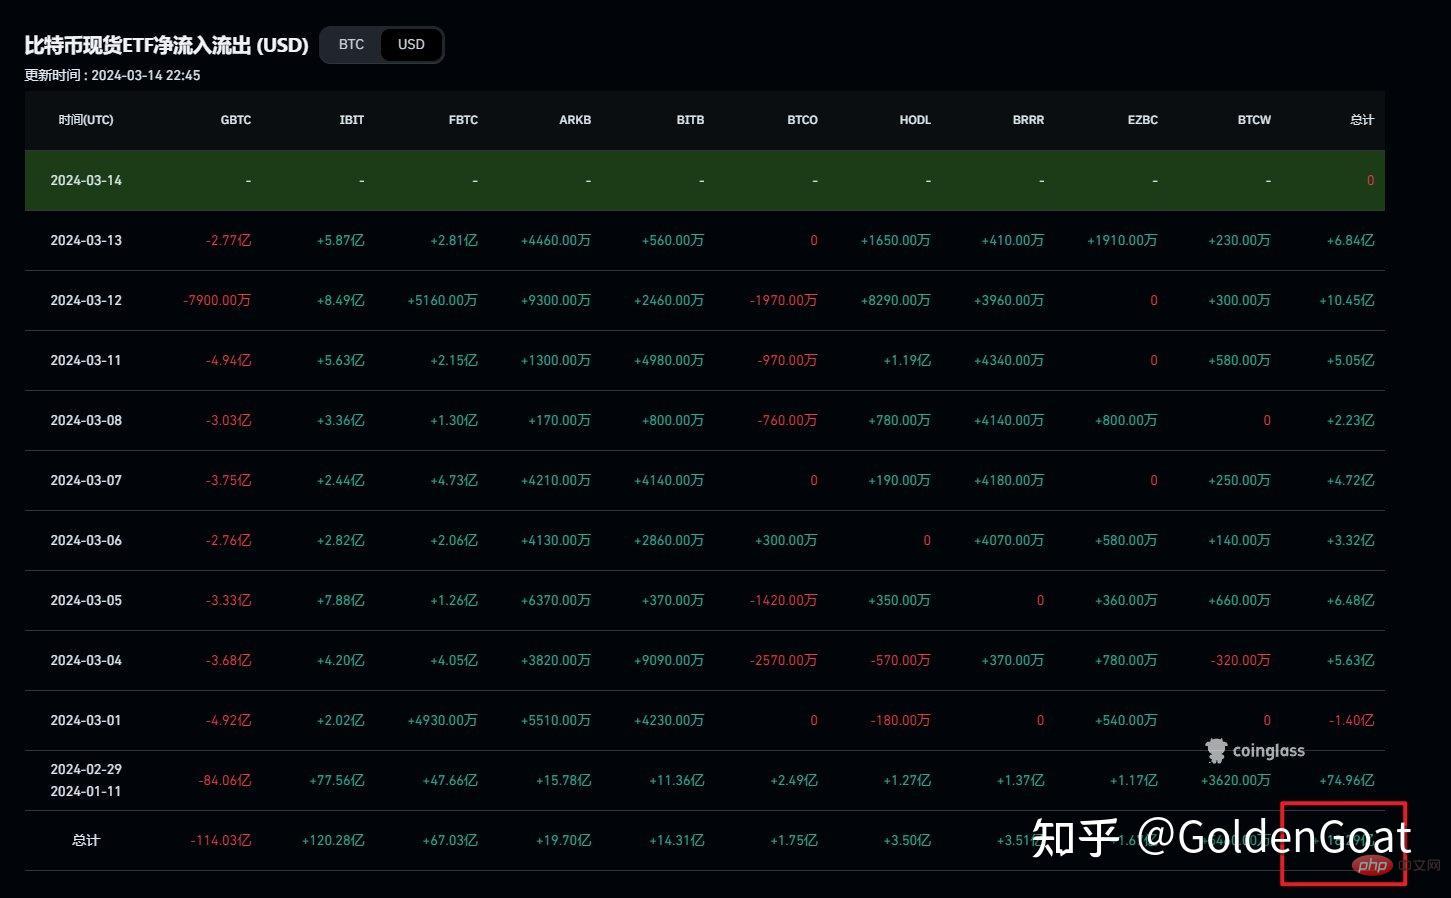Screen dimensions: 1451x898
Task: Click the GBTC column header
Action: point(236,120)
